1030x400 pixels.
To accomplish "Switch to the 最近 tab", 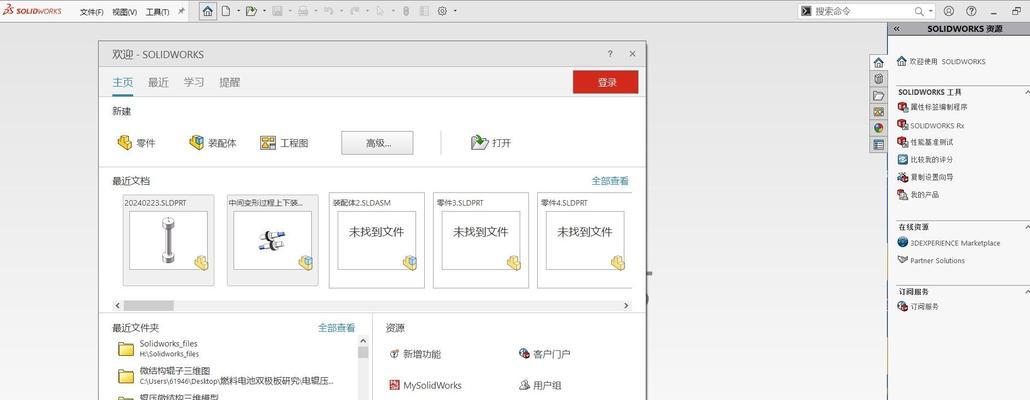I will 158,82.
